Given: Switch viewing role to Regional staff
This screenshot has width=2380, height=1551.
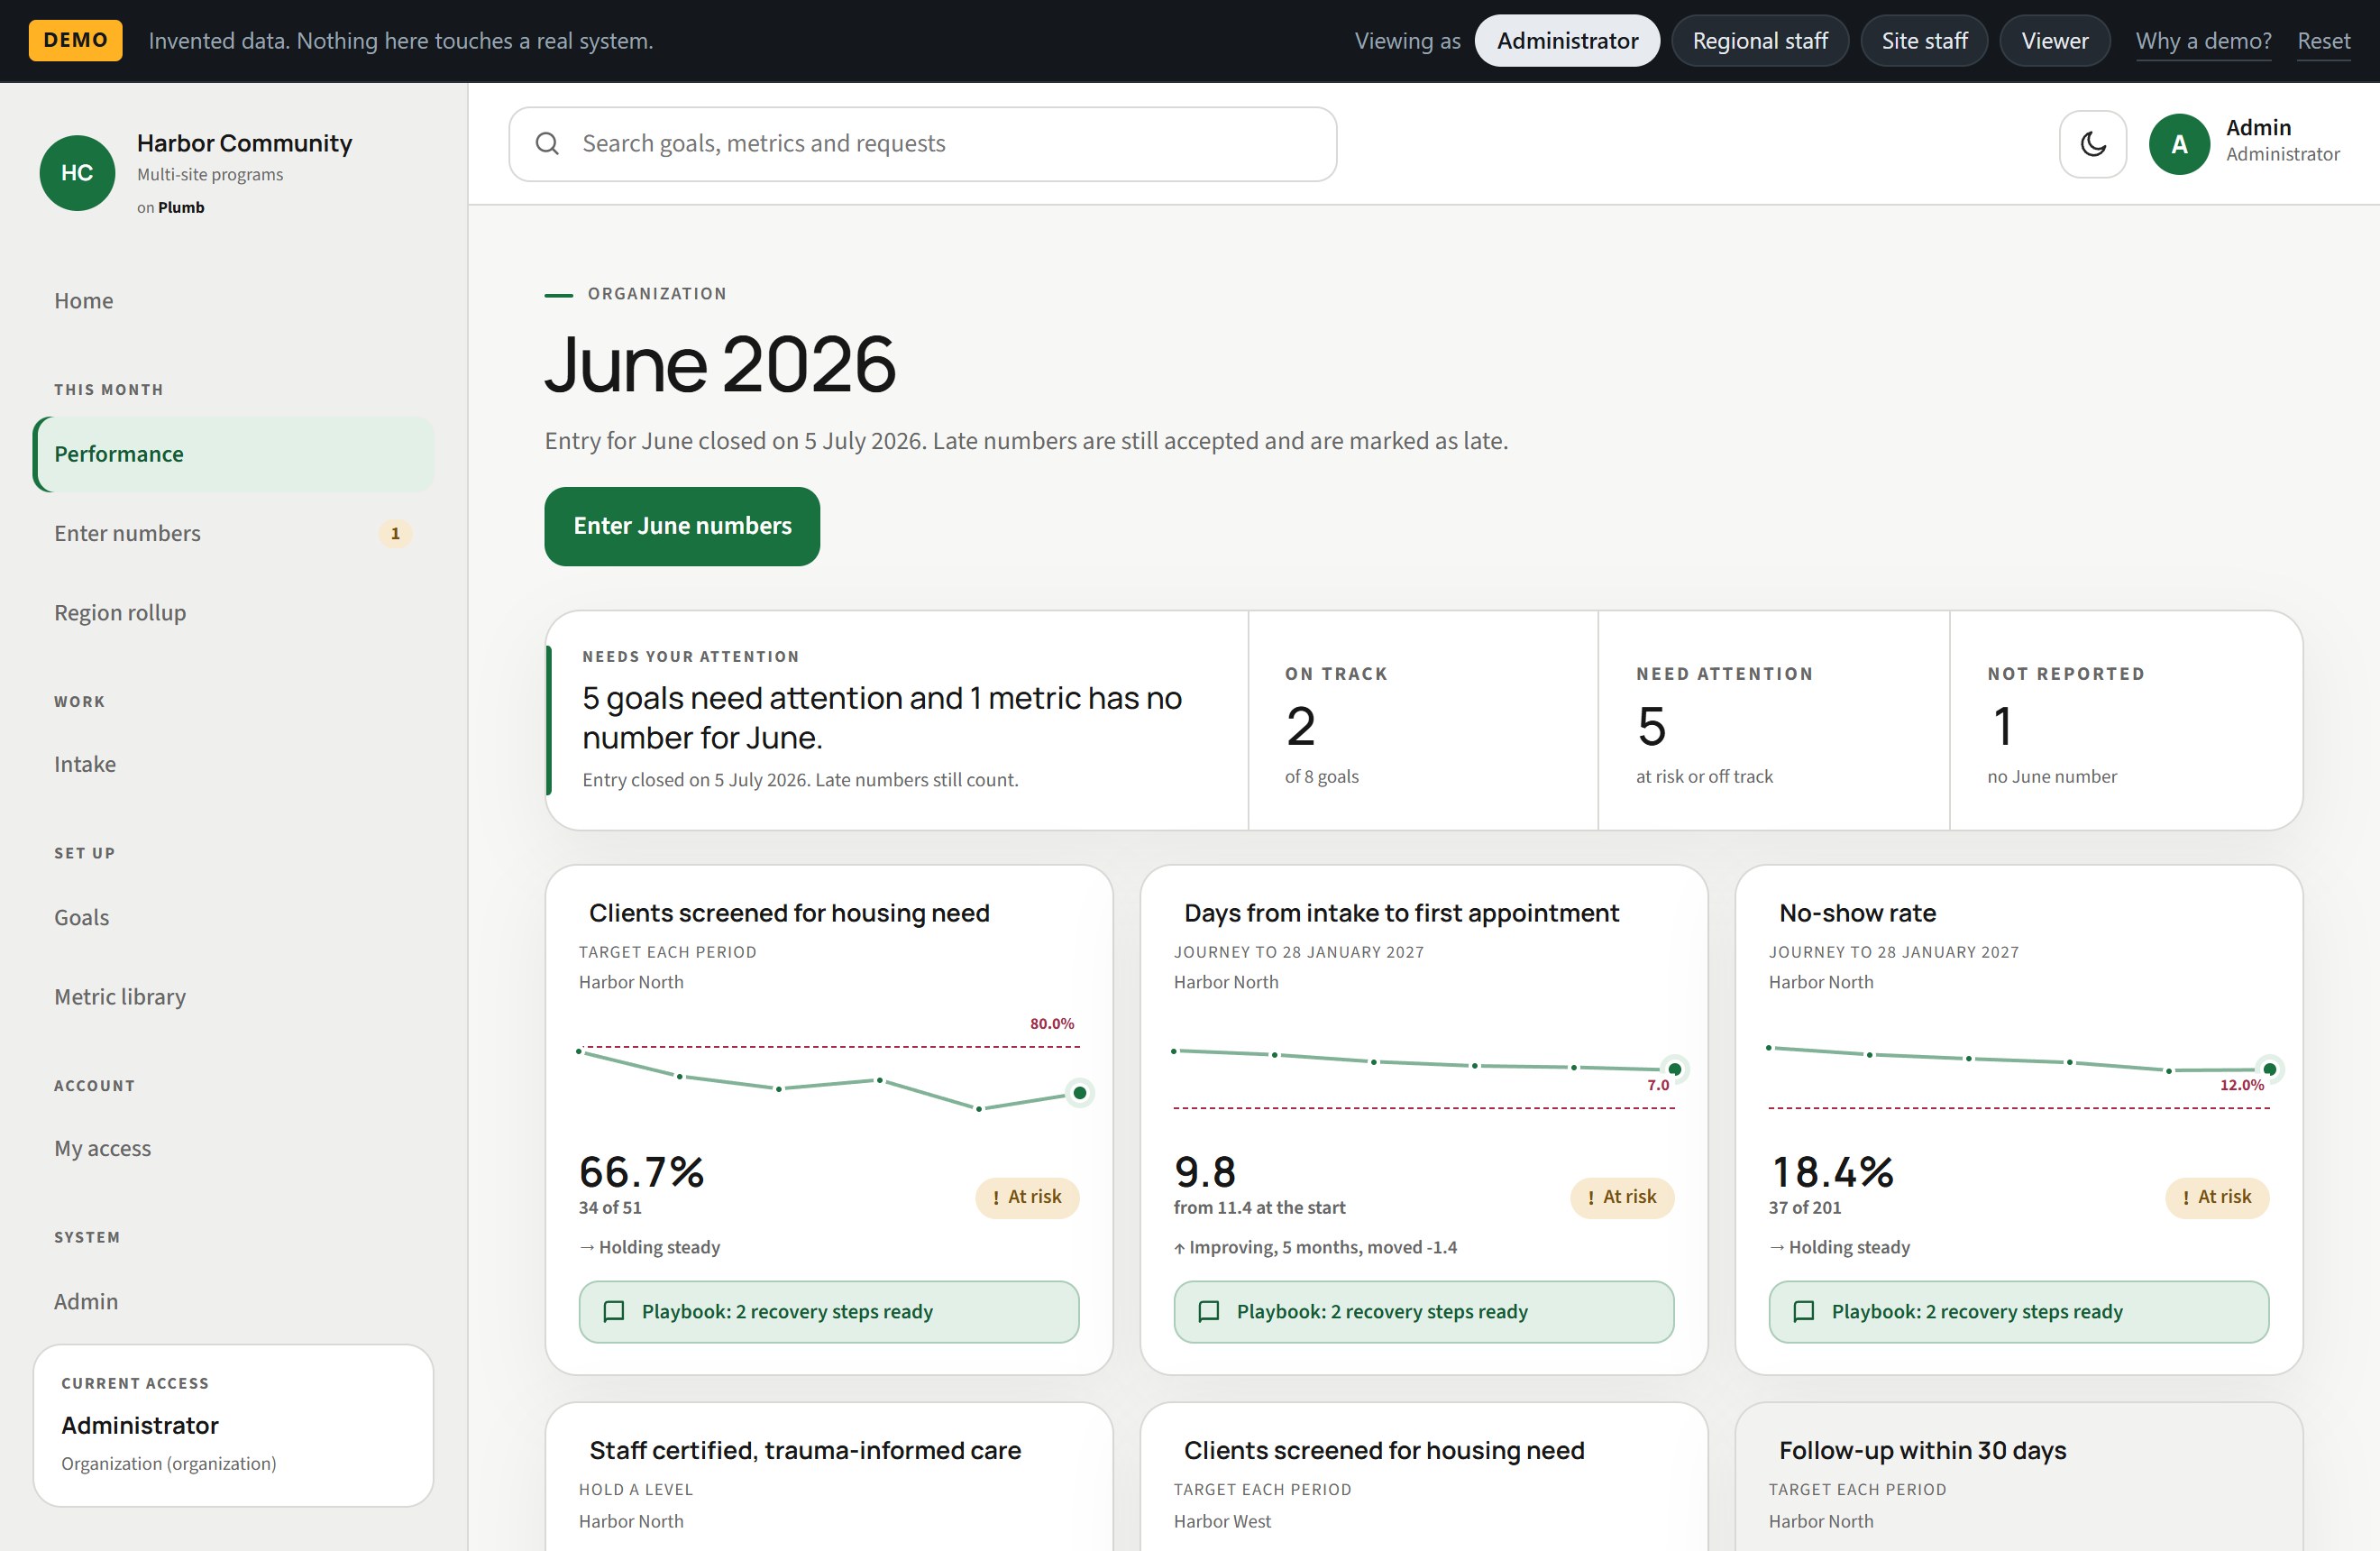Looking at the screenshot, I should (1760, 41).
